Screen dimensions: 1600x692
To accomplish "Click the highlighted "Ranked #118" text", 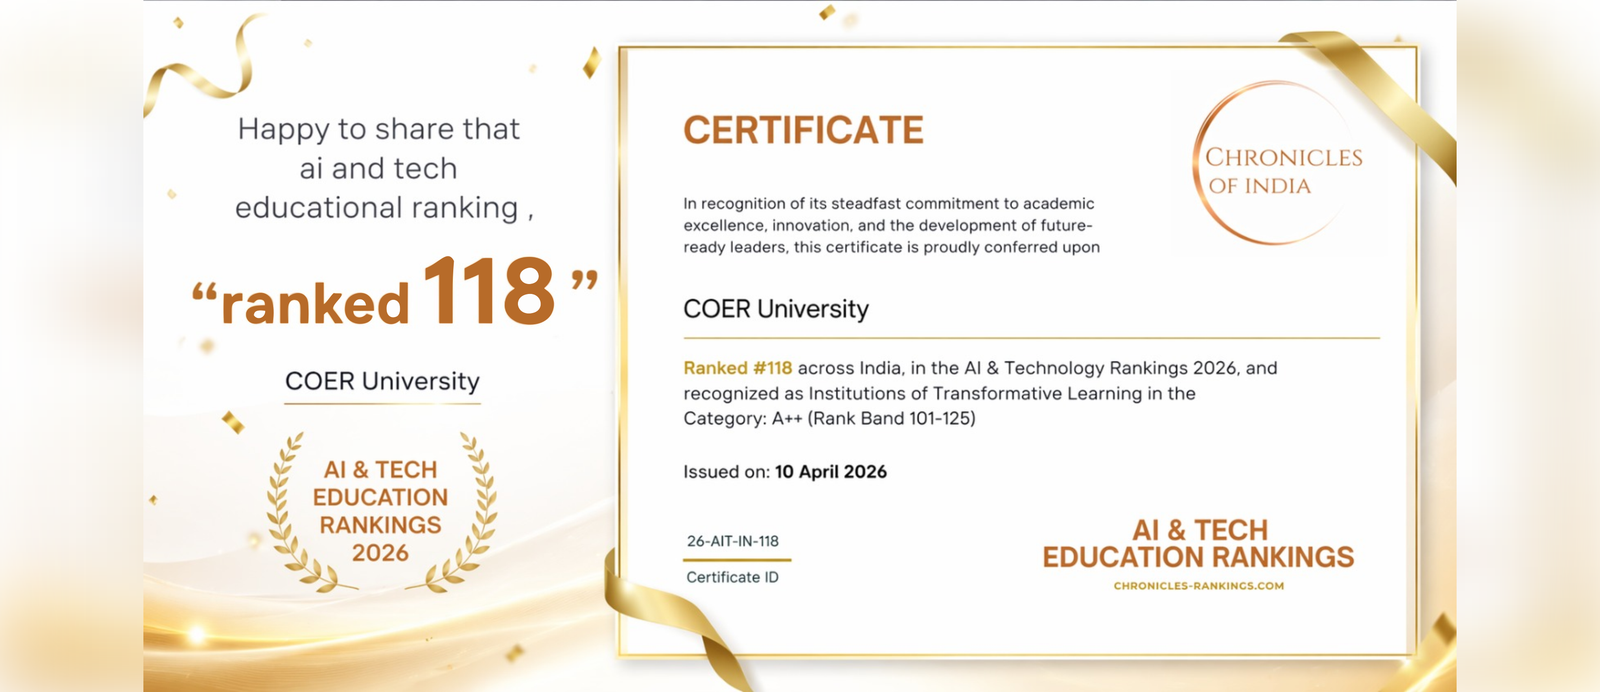I will (x=737, y=368).
